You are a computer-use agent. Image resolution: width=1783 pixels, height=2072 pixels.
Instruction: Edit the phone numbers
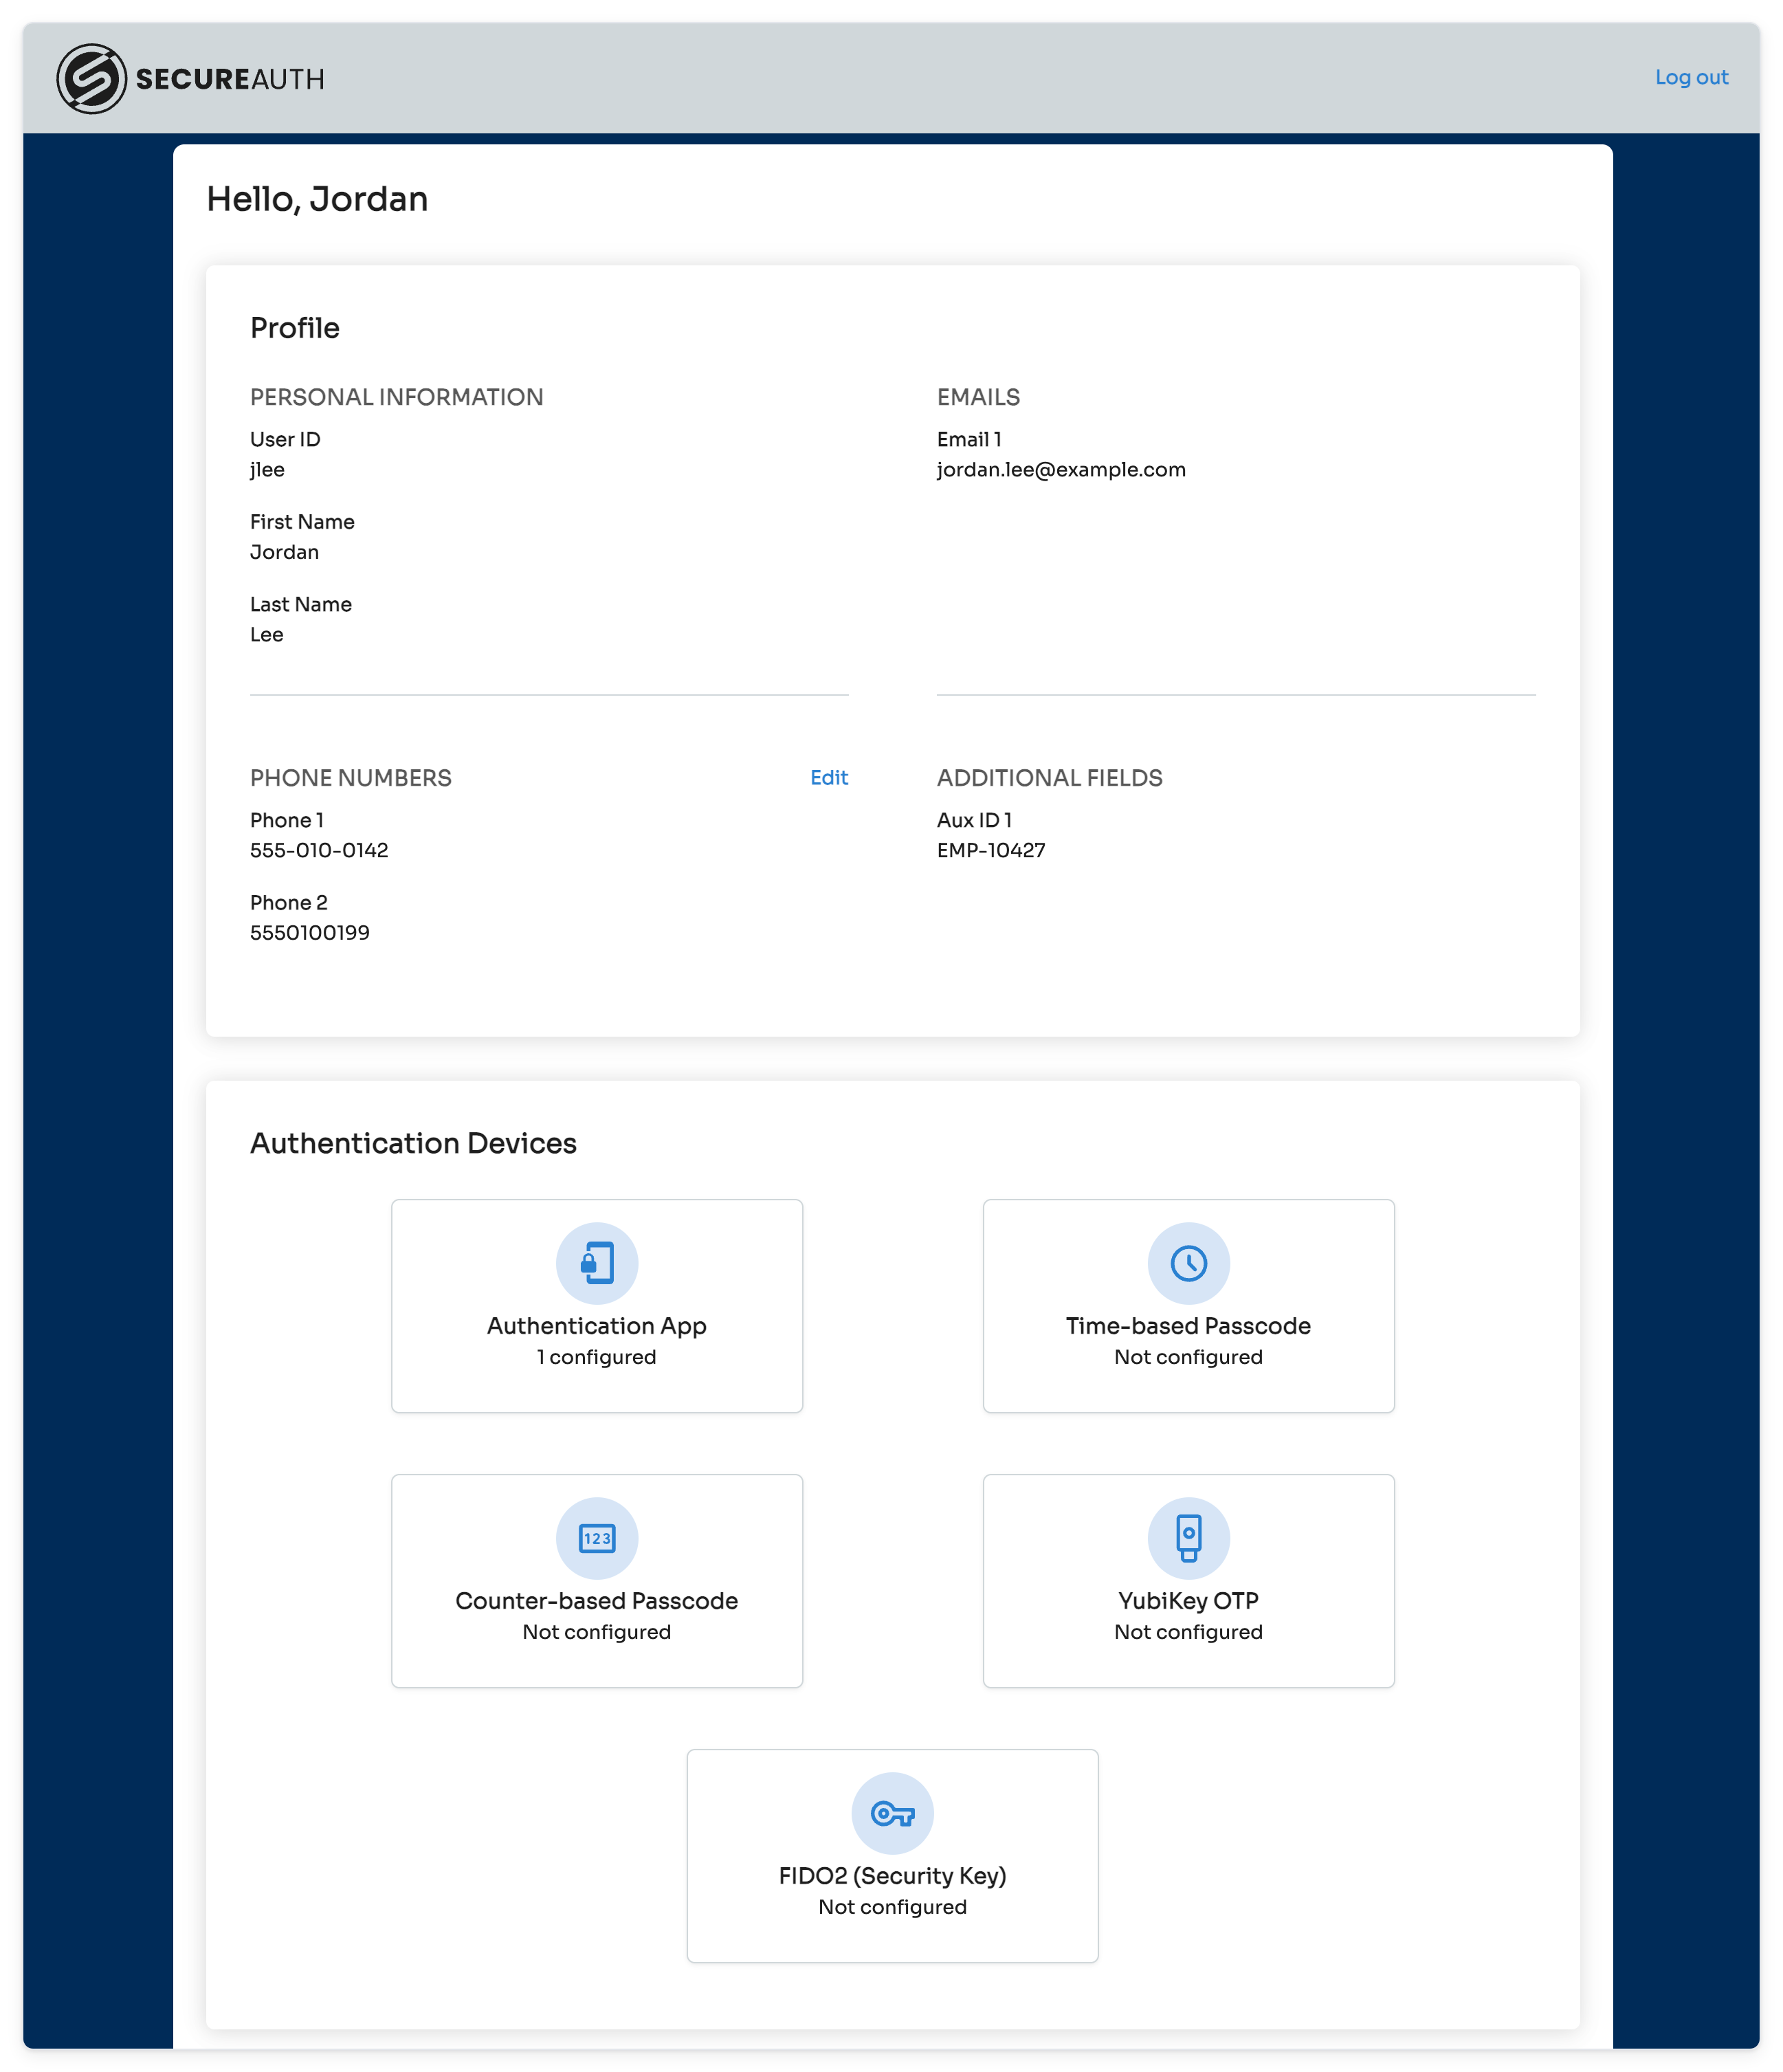click(x=829, y=777)
